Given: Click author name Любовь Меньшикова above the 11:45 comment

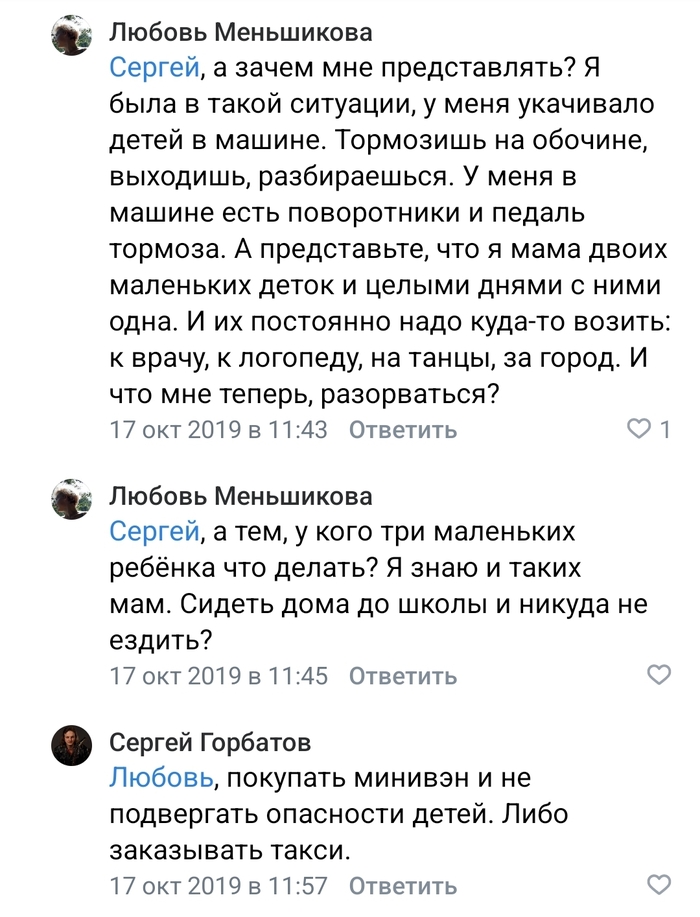Looking at the screenshot, I should pyautogui.click(x=240, y=497).
